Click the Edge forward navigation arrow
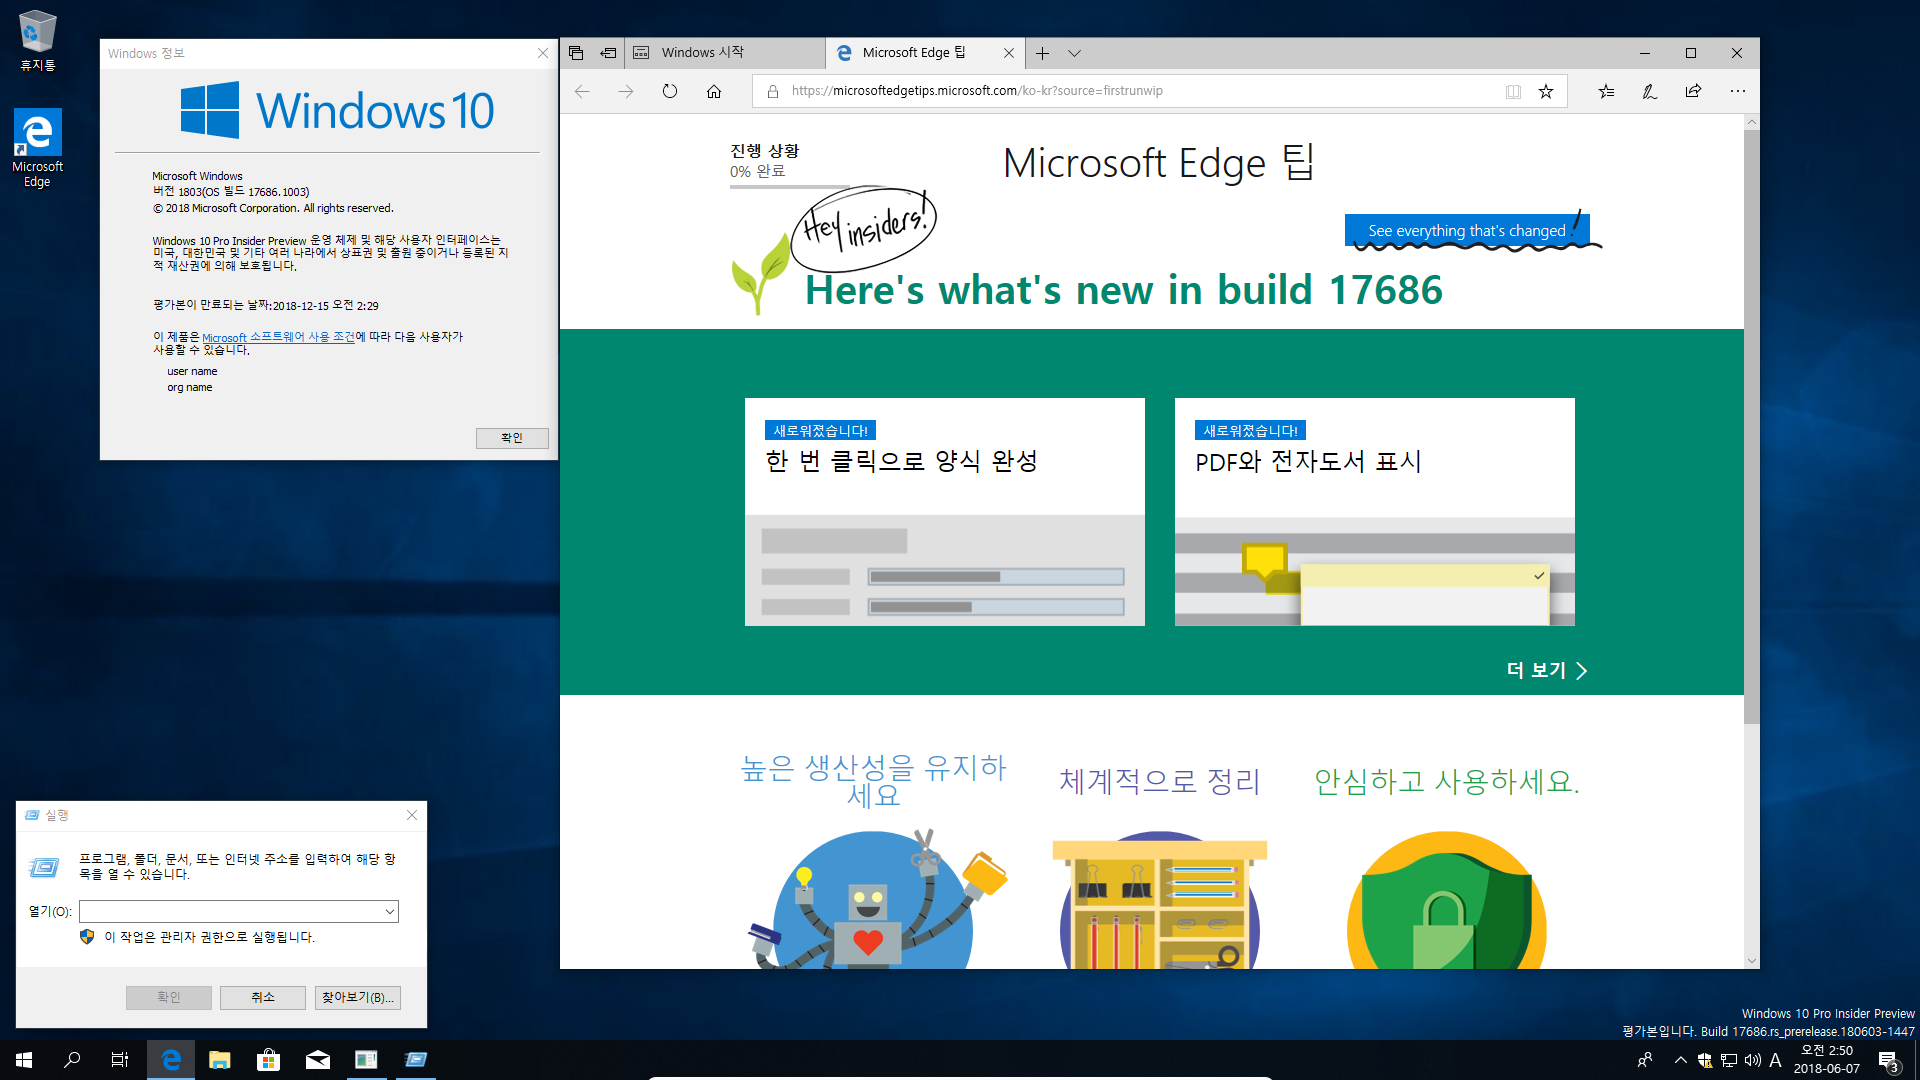The width and height of the screenshot is (1920, 1080). [x=626, y=91]
